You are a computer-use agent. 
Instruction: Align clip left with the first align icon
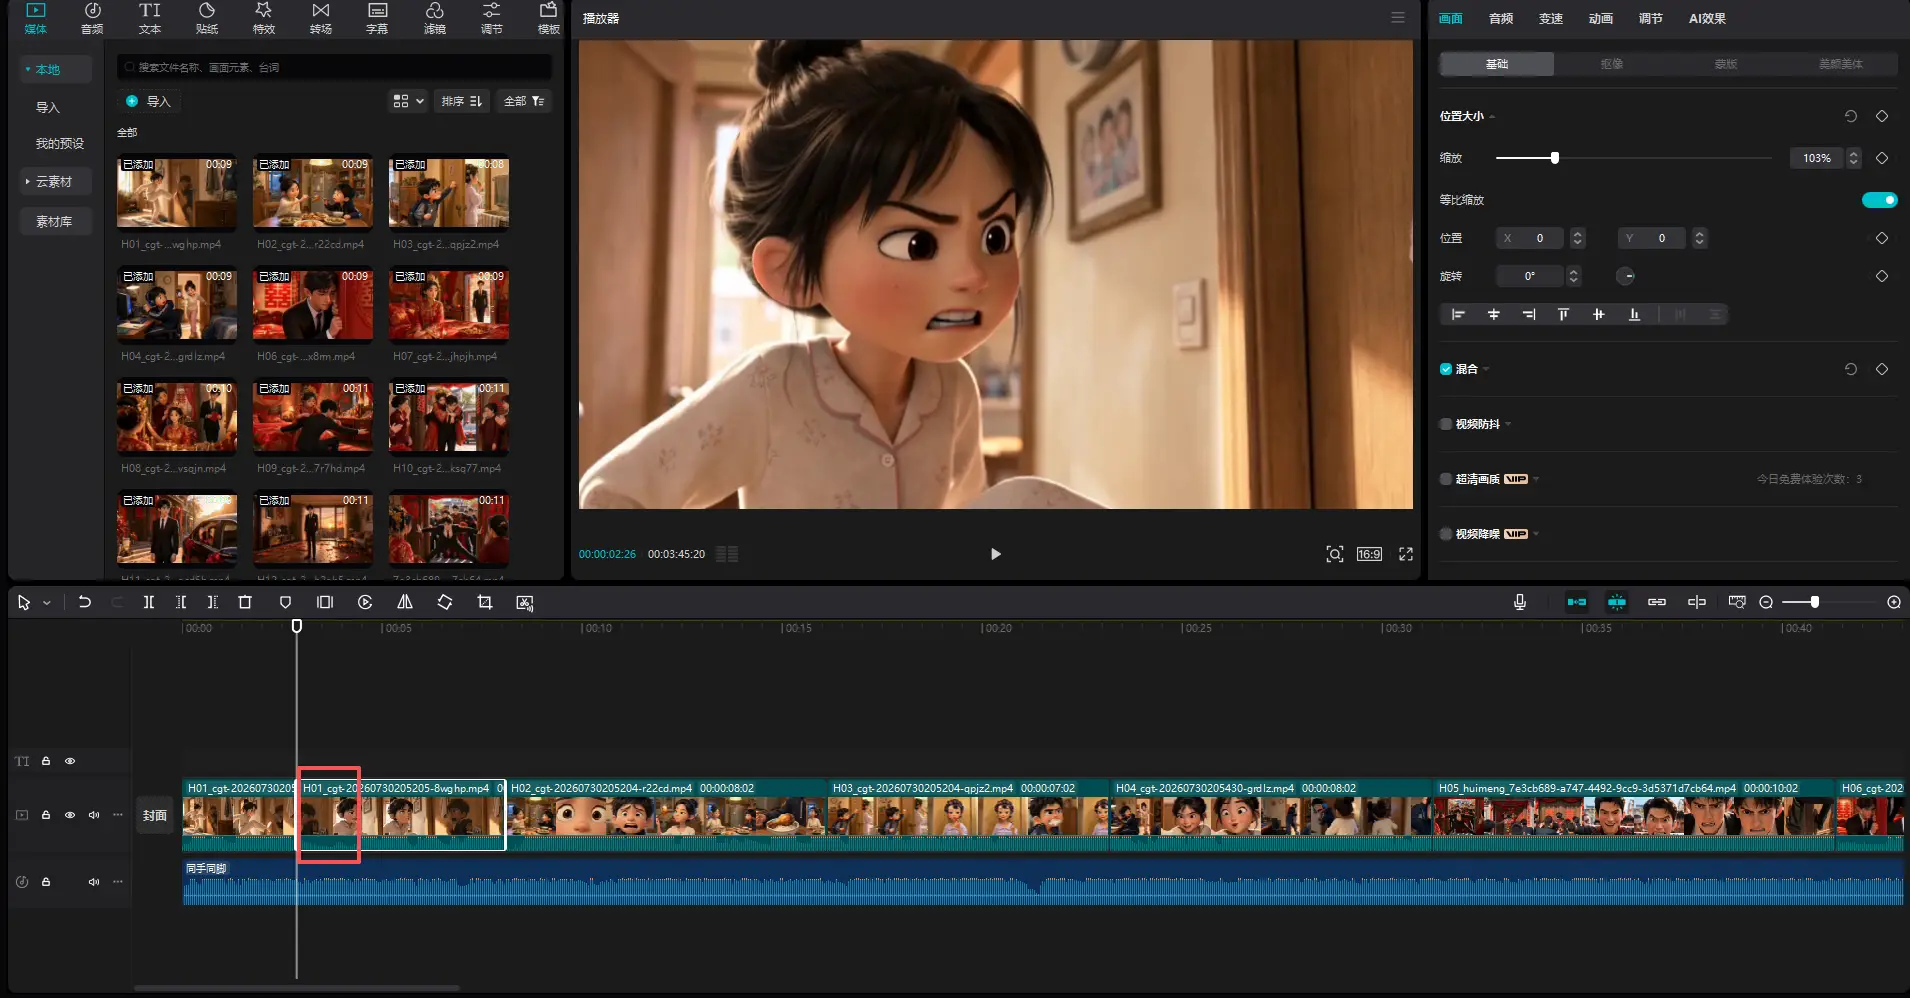(x=1458, y=314)
